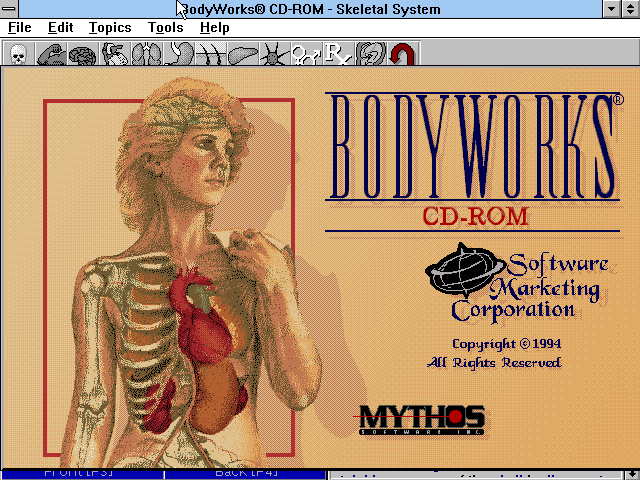Screen dimensions: 640x480
Task: Click the hair follicles skin icon
Action: coord(211,54)
